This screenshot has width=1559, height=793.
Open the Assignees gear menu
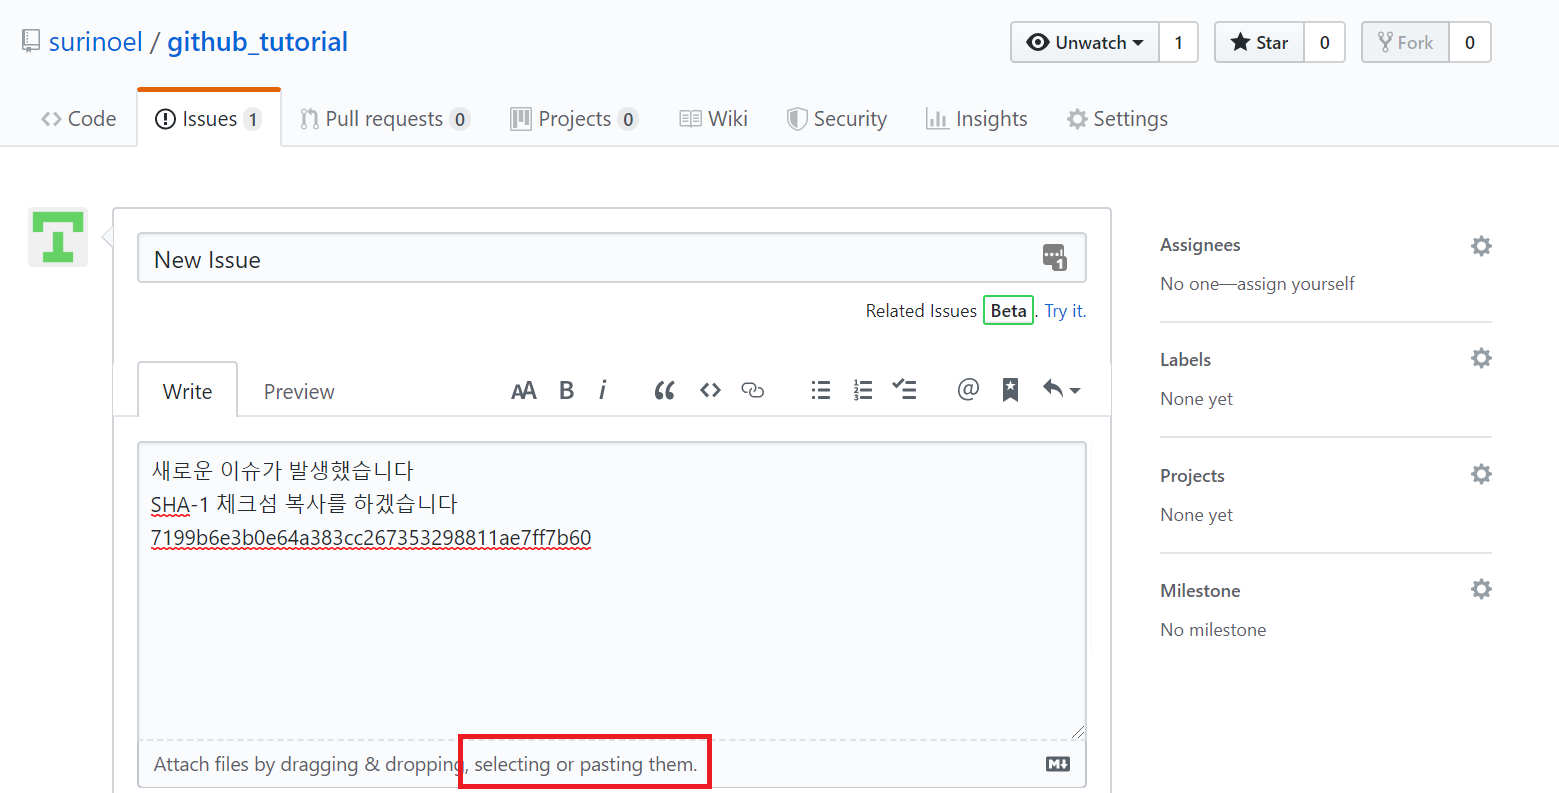coord(1481,246)
